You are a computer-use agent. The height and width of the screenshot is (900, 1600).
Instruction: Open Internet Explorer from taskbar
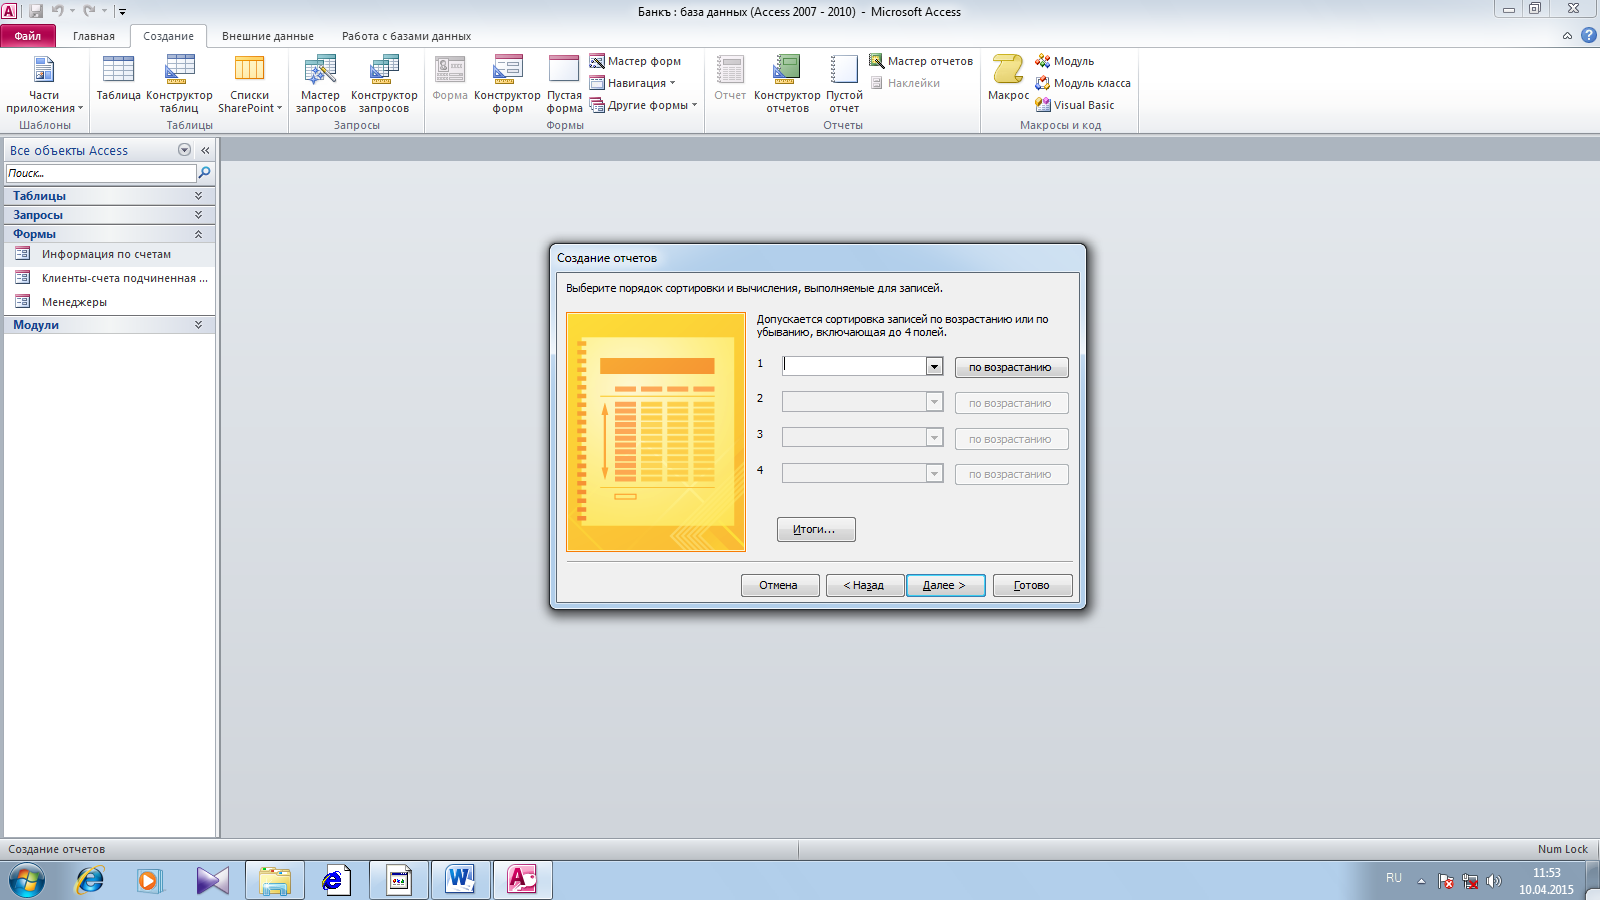pyautogui.click(x=90, y=881)
